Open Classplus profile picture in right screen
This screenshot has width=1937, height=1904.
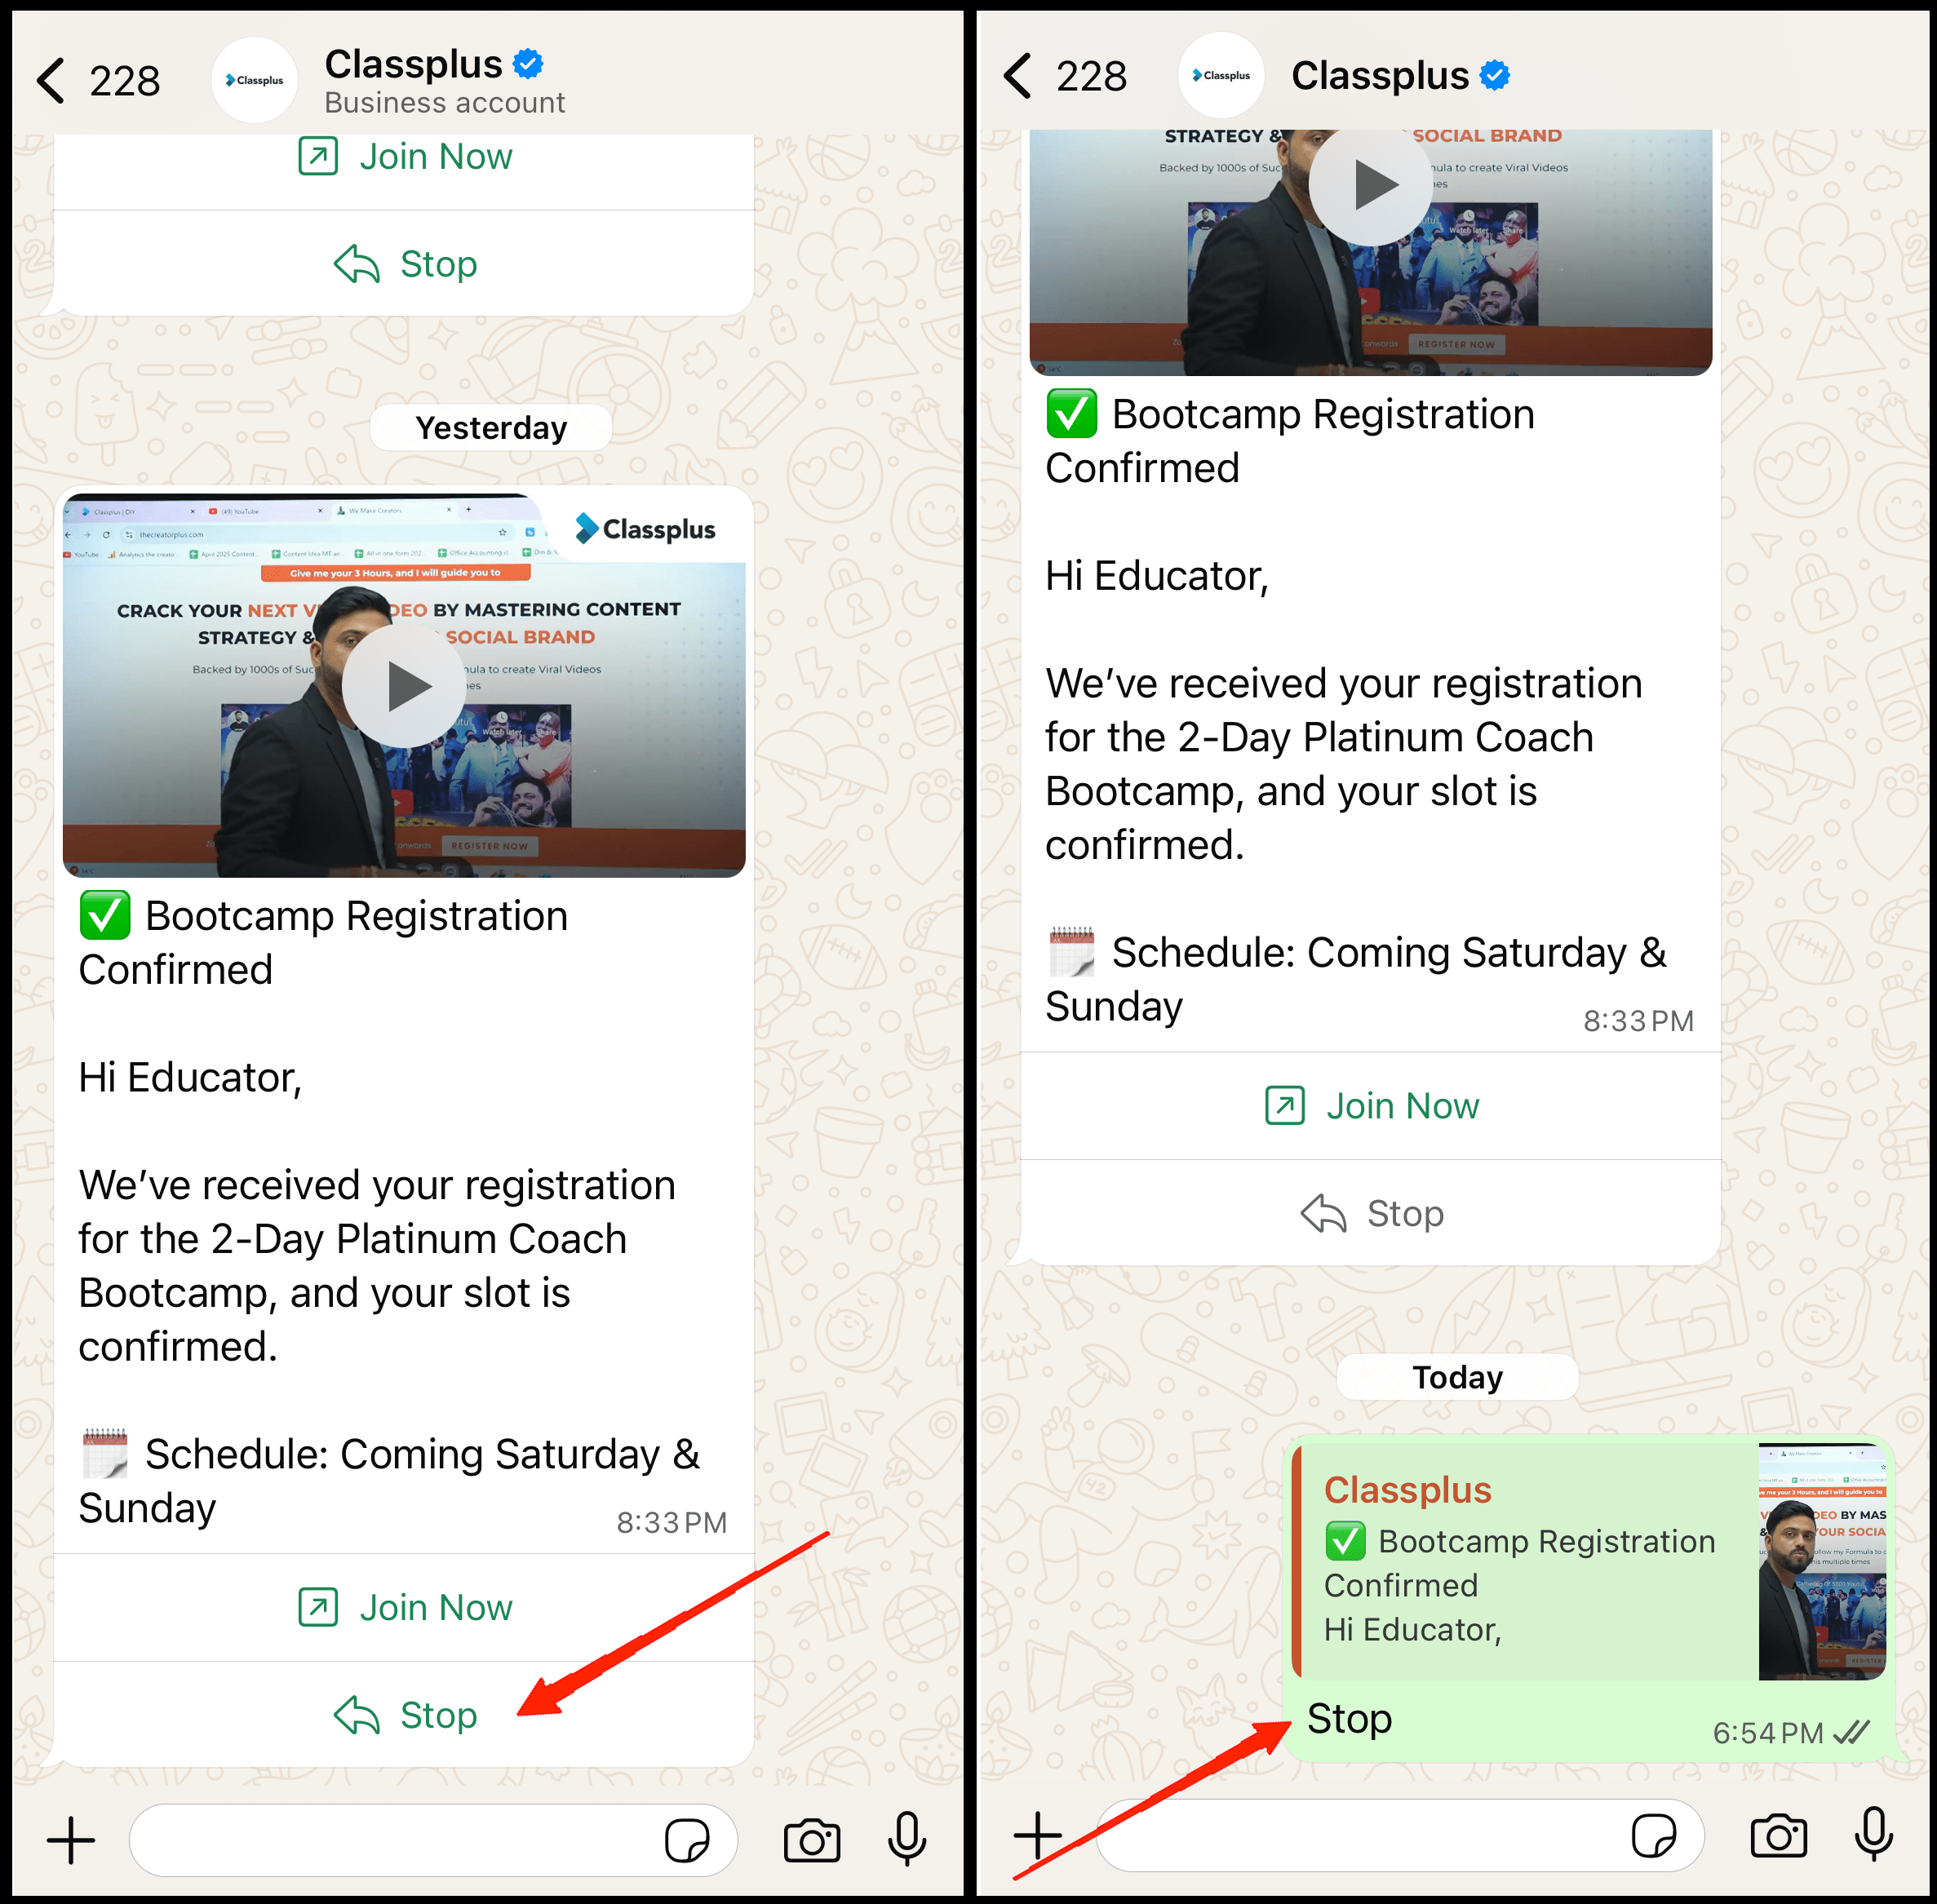1221,75
